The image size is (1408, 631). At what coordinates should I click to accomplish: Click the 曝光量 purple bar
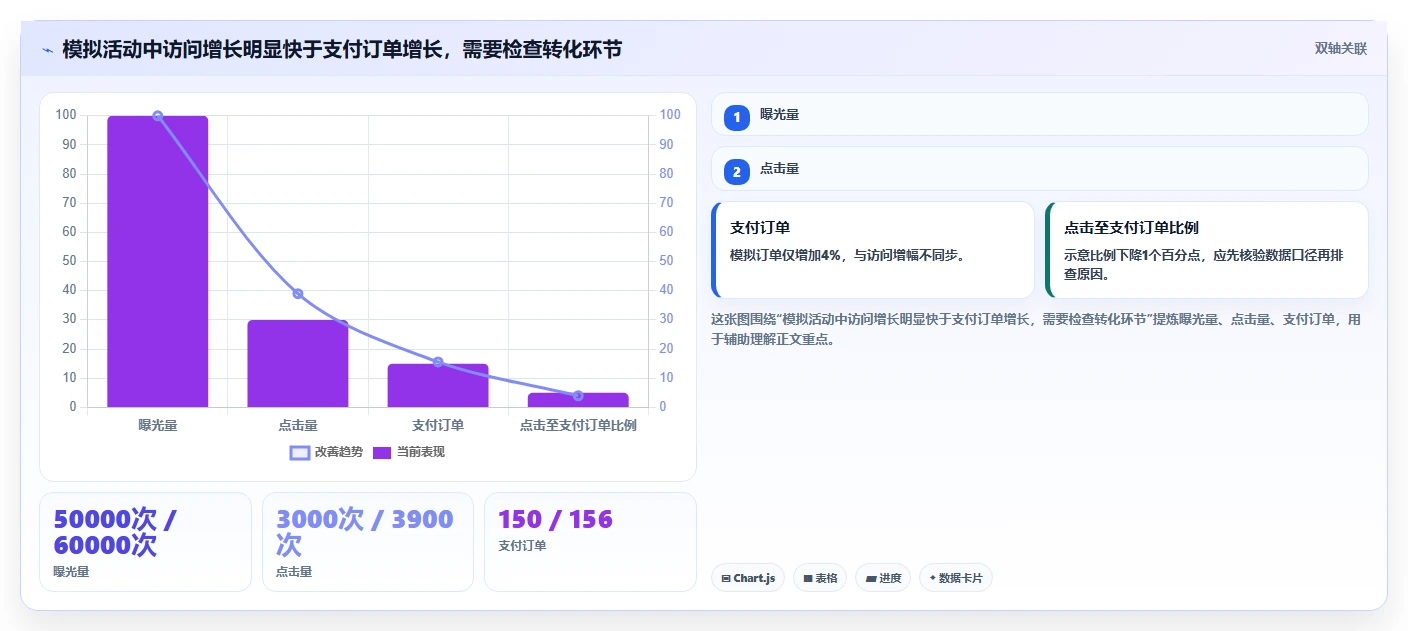(x=158, y=262)
